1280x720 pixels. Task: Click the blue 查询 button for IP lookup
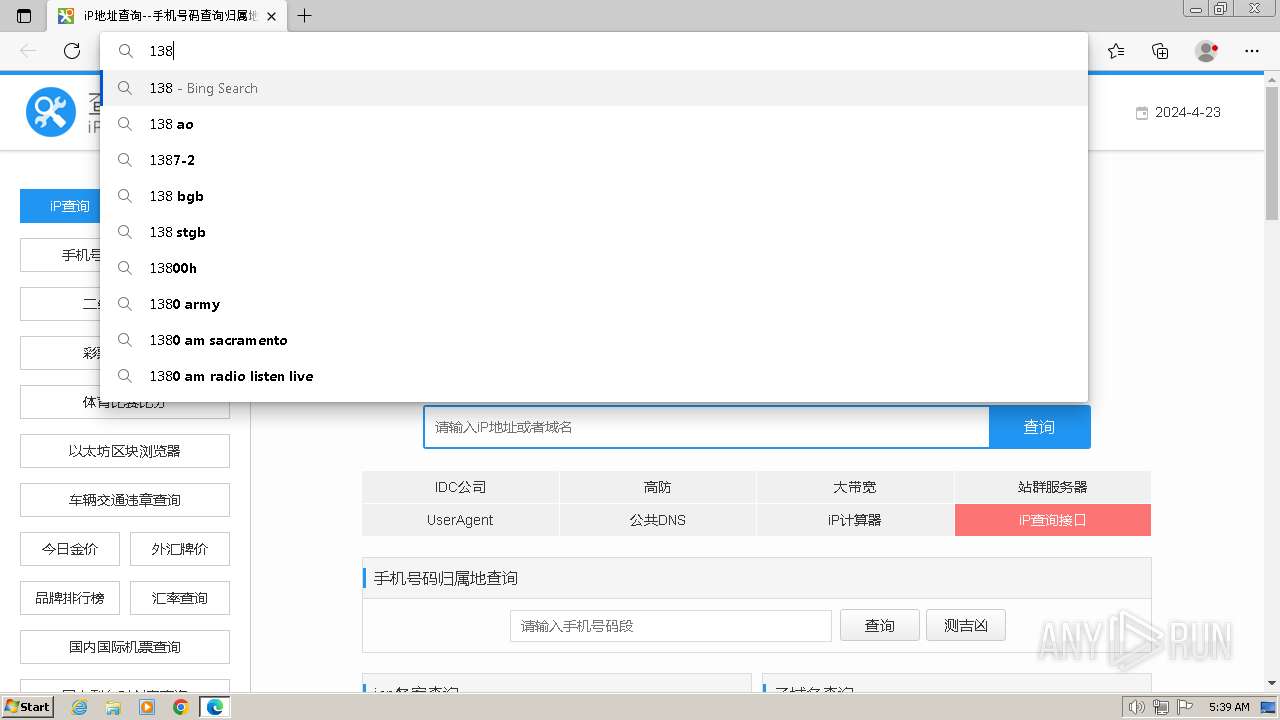pyautogui.click(x=1039, y=427)
